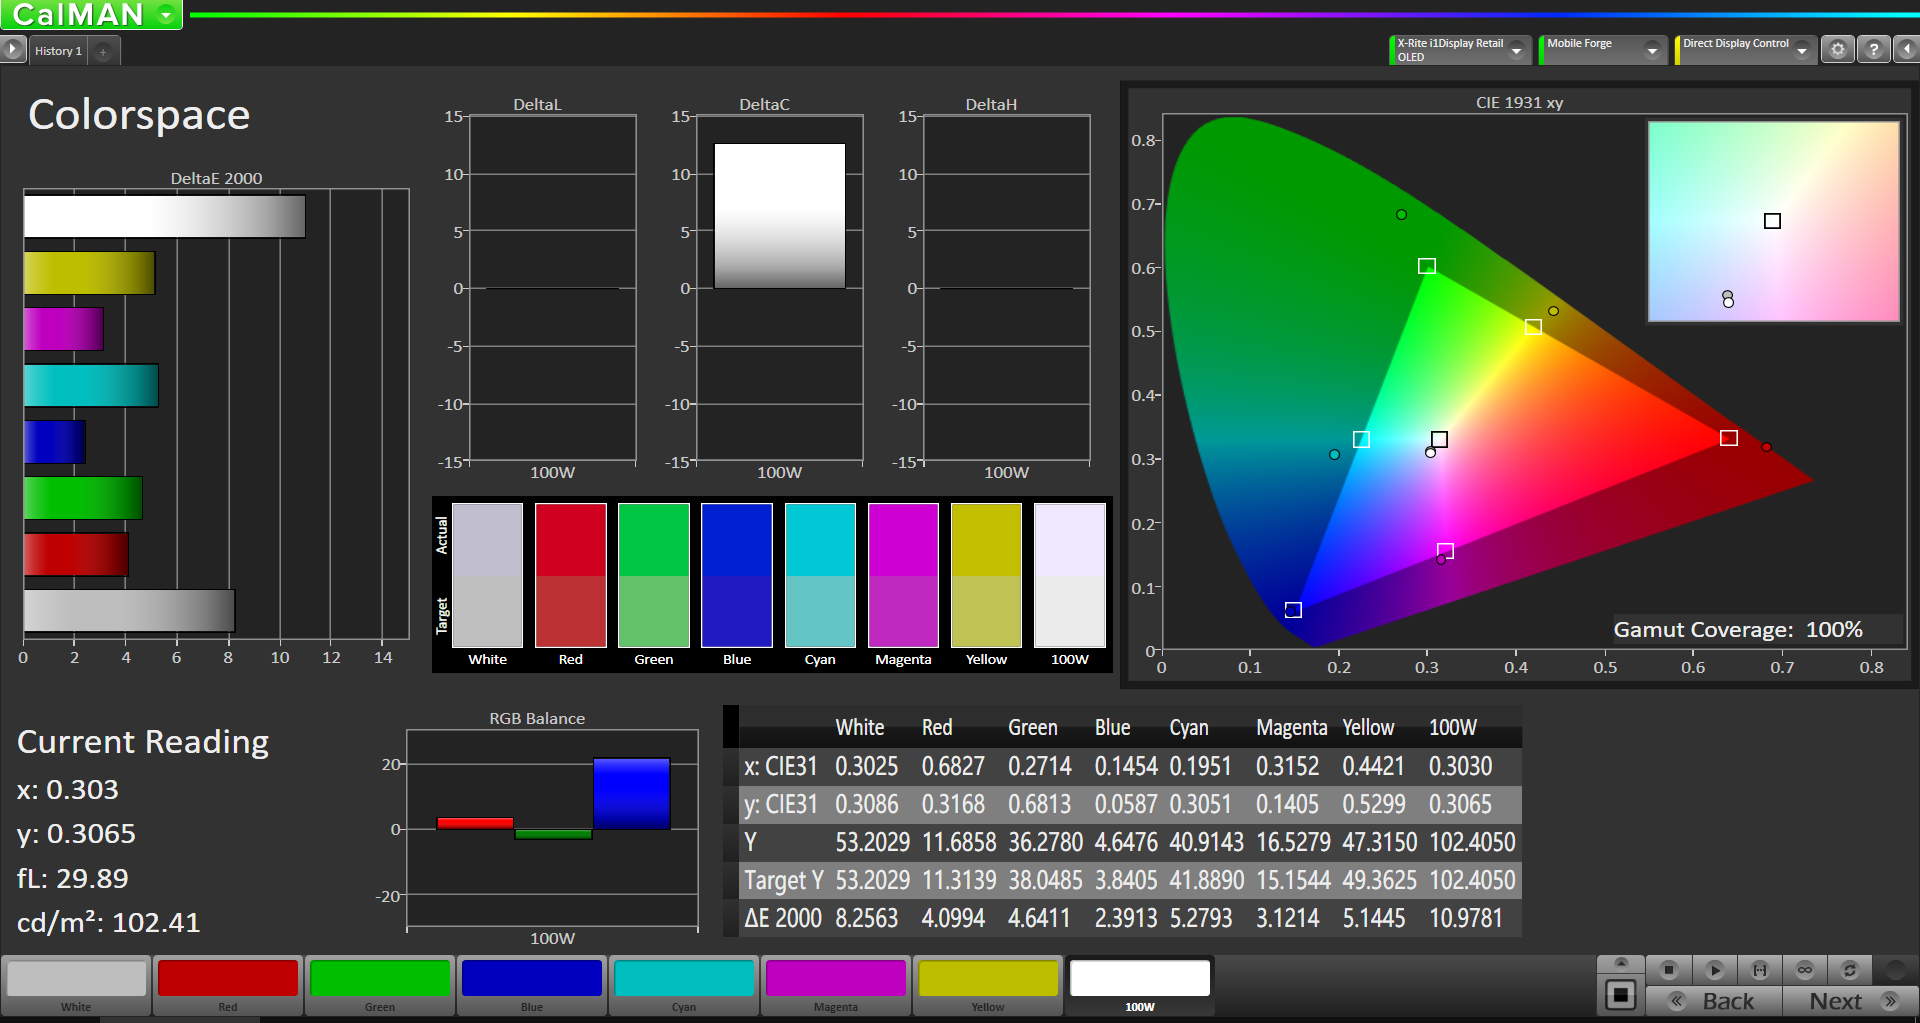Switch to the History 1 tab
The height and width of the screenshot is (1023, 1920).
pyautogui.click(x=58, y=51)
